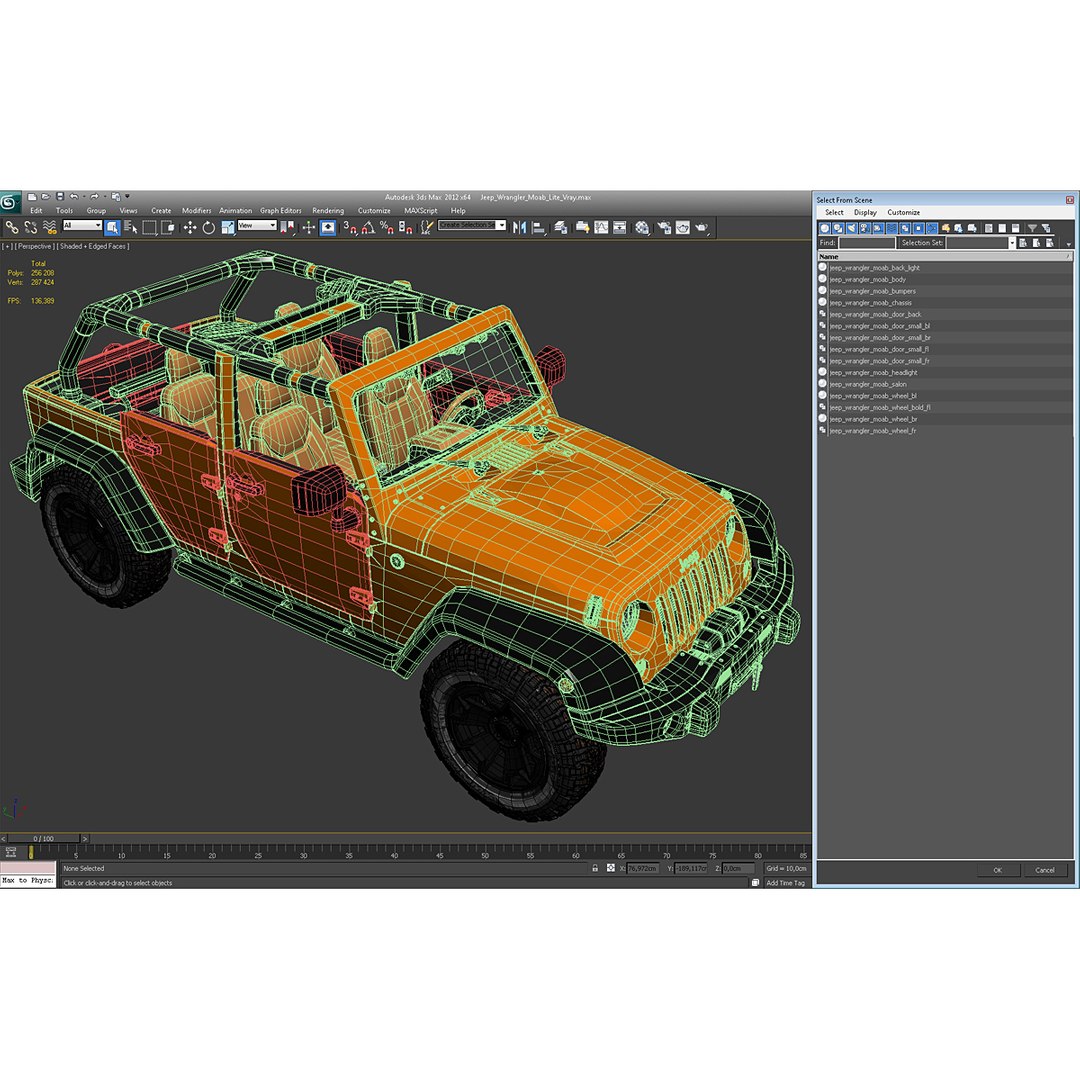Open Render Setup
The image size is (1080, 1080).
pyautogui.click(x=664, y=227)
